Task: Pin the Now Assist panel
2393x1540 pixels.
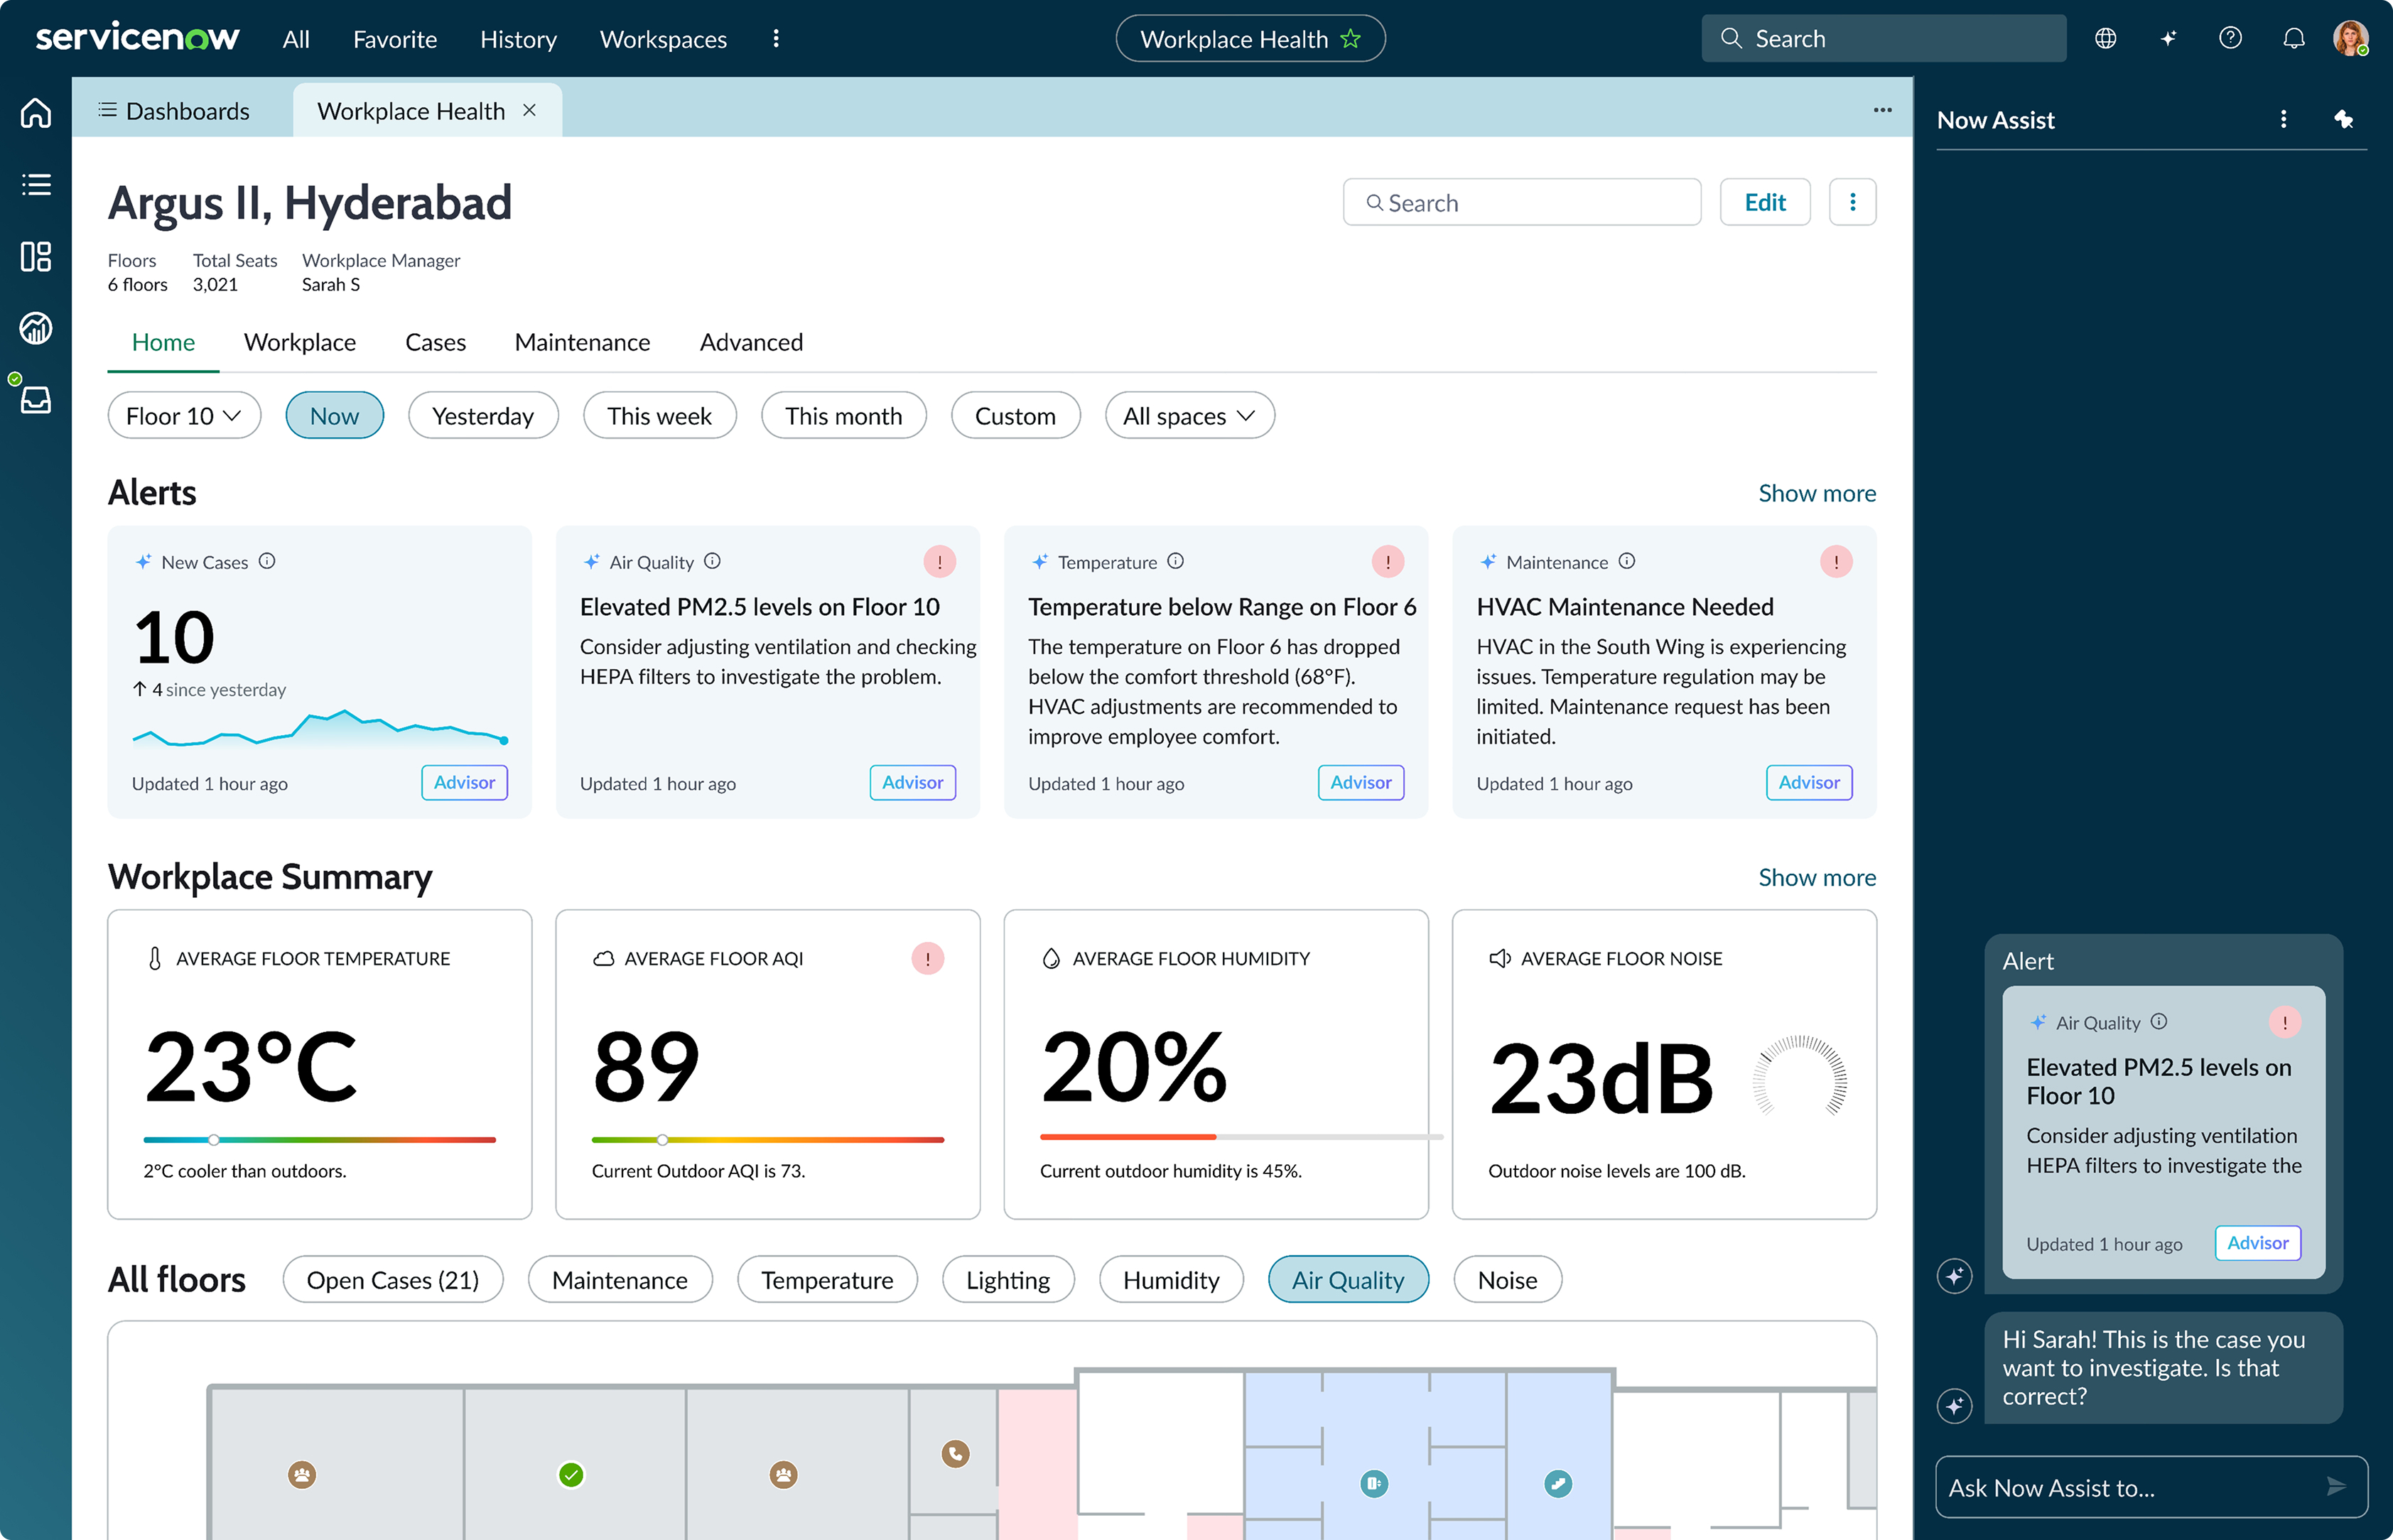Action: pyautogui.click(x=2343, y=120)
